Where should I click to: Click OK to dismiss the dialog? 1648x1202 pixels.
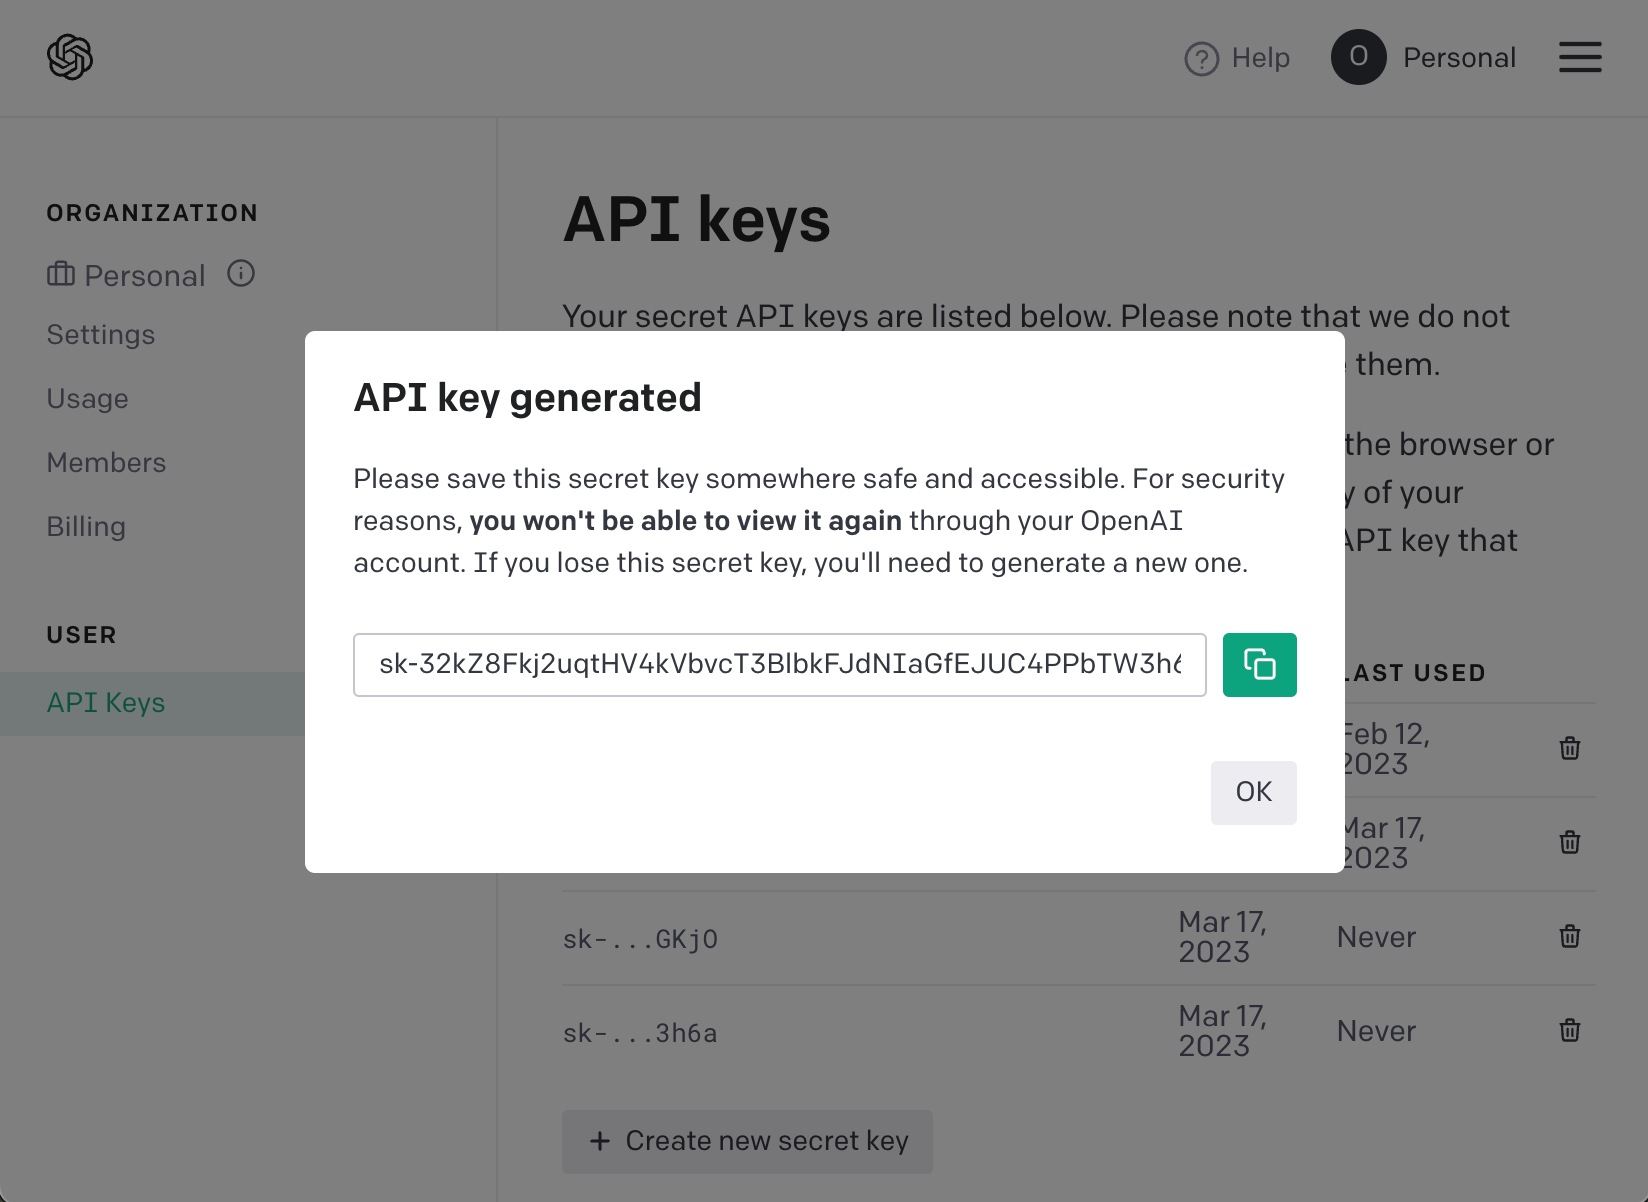pos(1253,793)
